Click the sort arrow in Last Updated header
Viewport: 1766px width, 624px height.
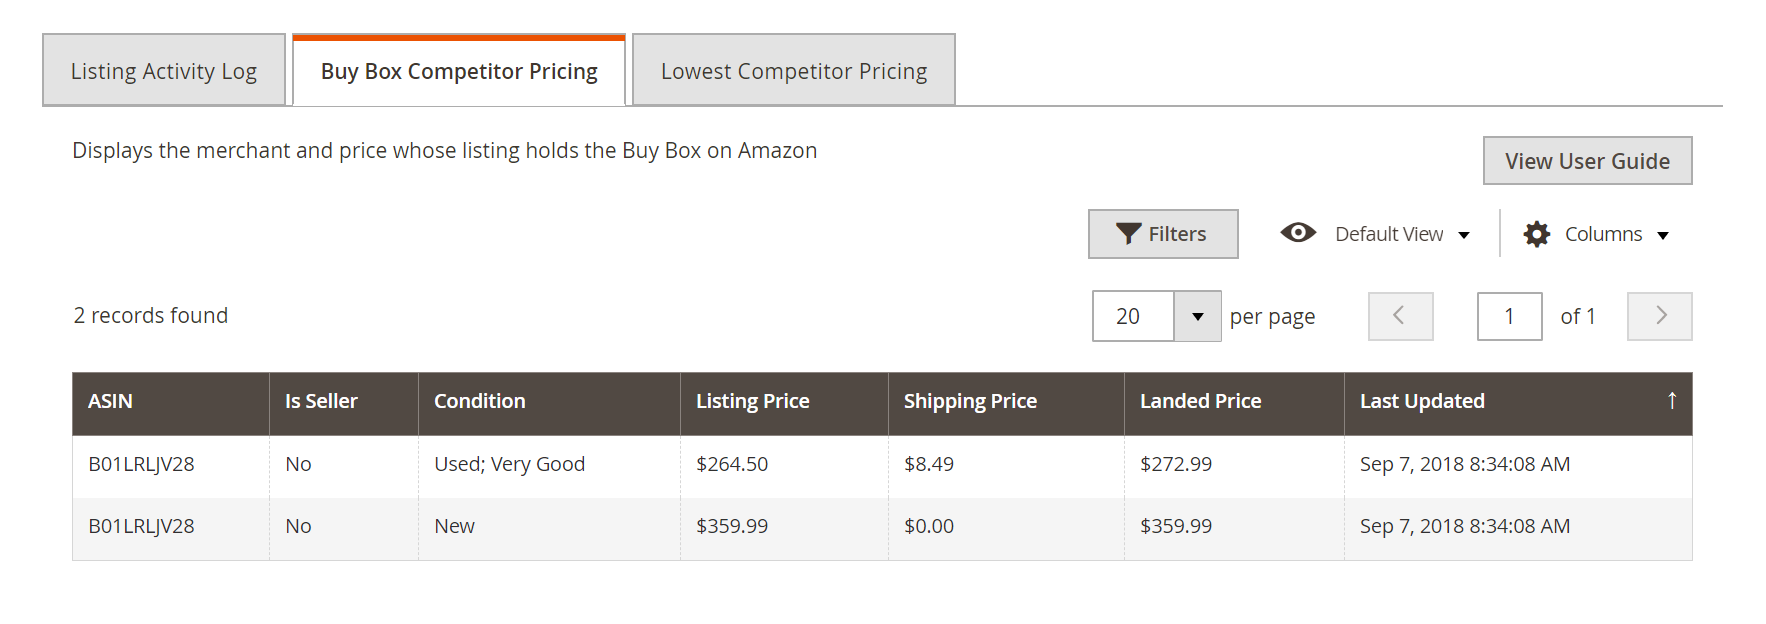click(1672, 401)
